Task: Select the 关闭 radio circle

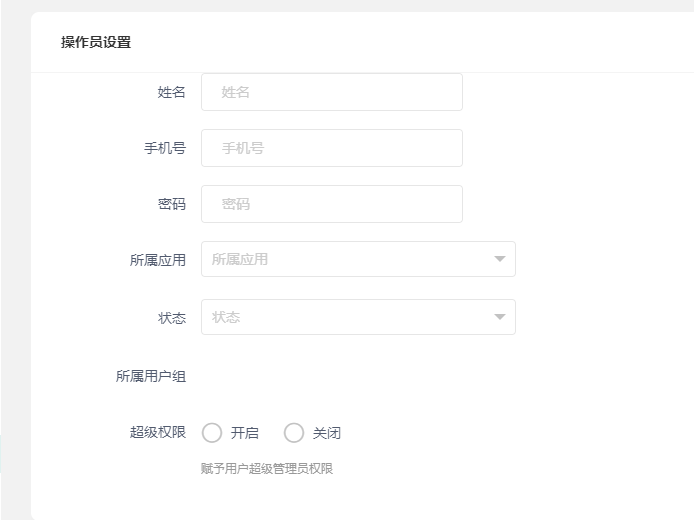Action: pos(294,433)
